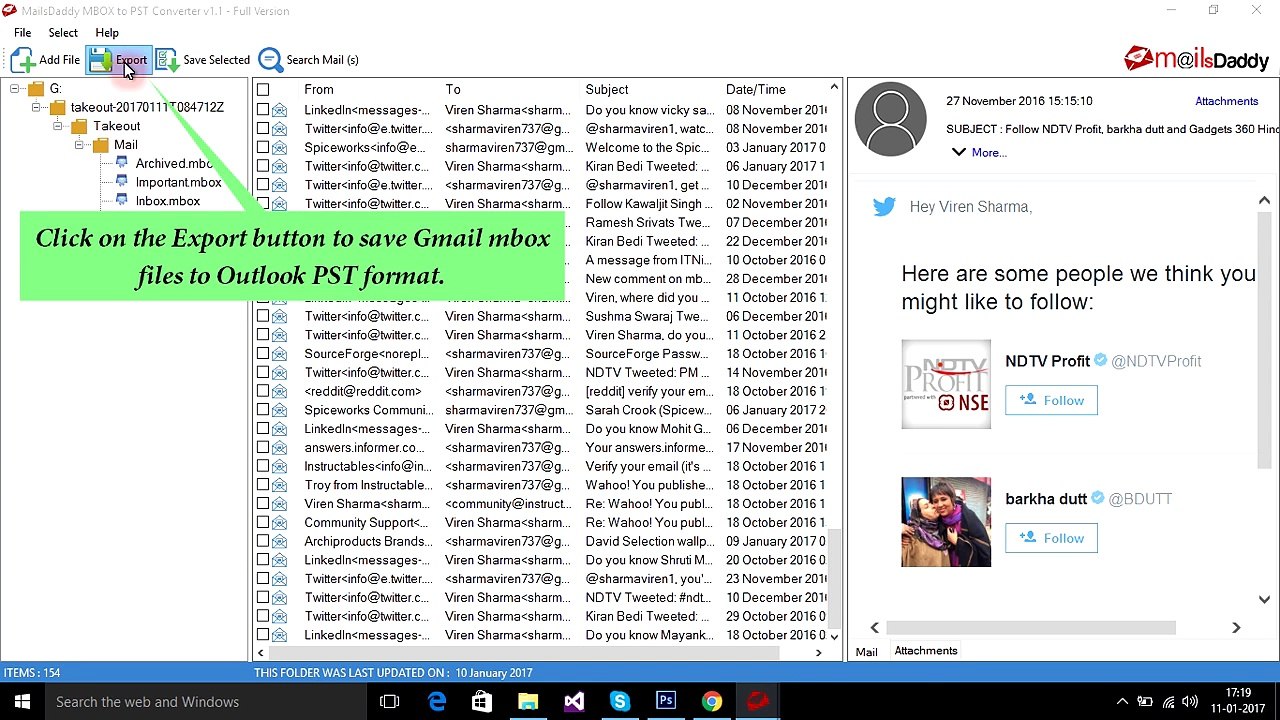Image resolution: width=1280 pixels, height=720 pixels.
Task: Click the Add File toolbar icon
Action: [22, 60]
